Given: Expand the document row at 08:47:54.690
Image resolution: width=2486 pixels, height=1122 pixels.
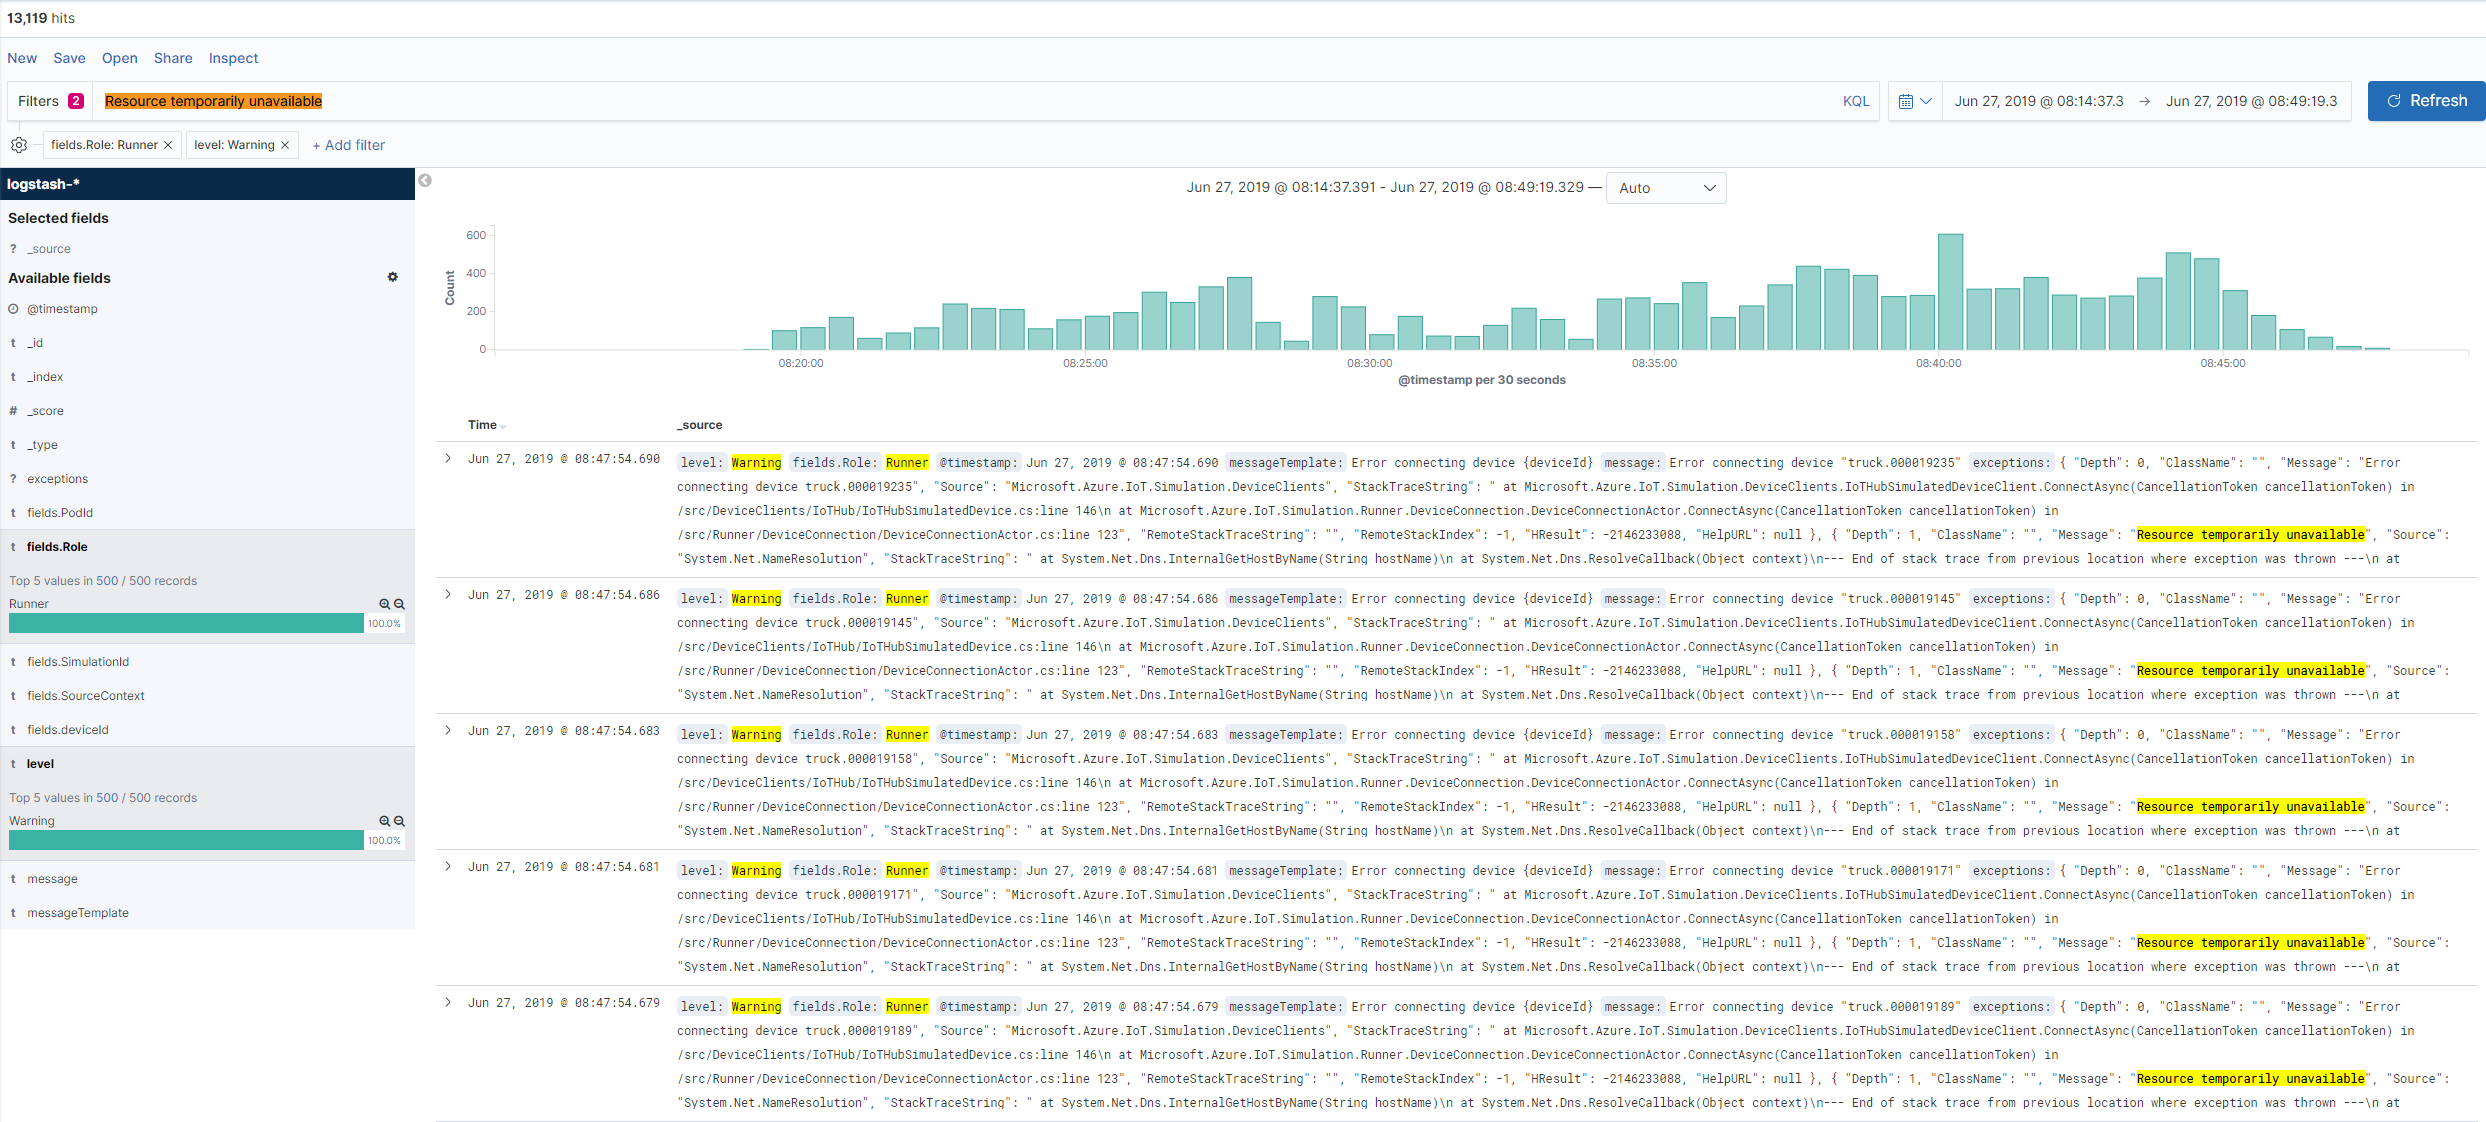Looking at the screenshot, I should pos(447,459).
